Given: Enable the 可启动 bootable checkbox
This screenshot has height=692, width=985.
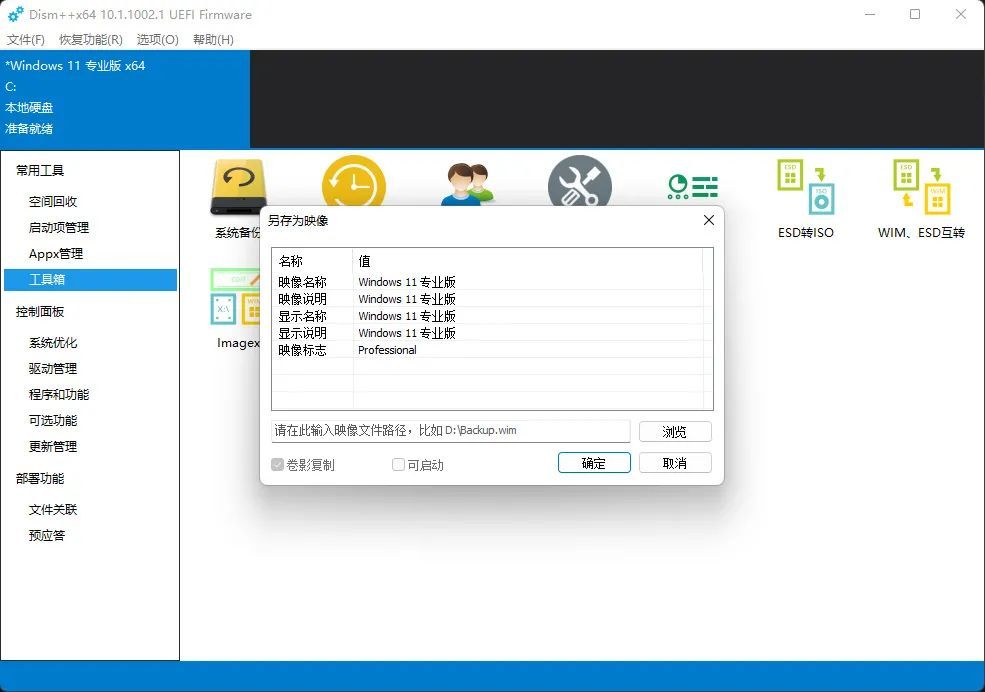Looking at the screenshot, I should pyautogui.click(x=397, y=464).
